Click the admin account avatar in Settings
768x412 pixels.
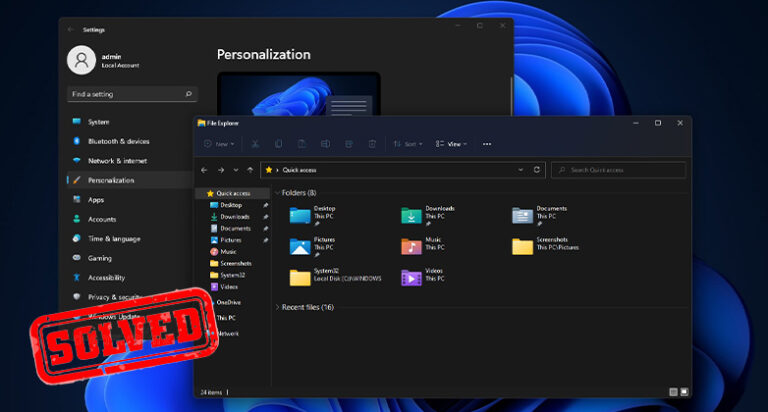pos(81,60)
